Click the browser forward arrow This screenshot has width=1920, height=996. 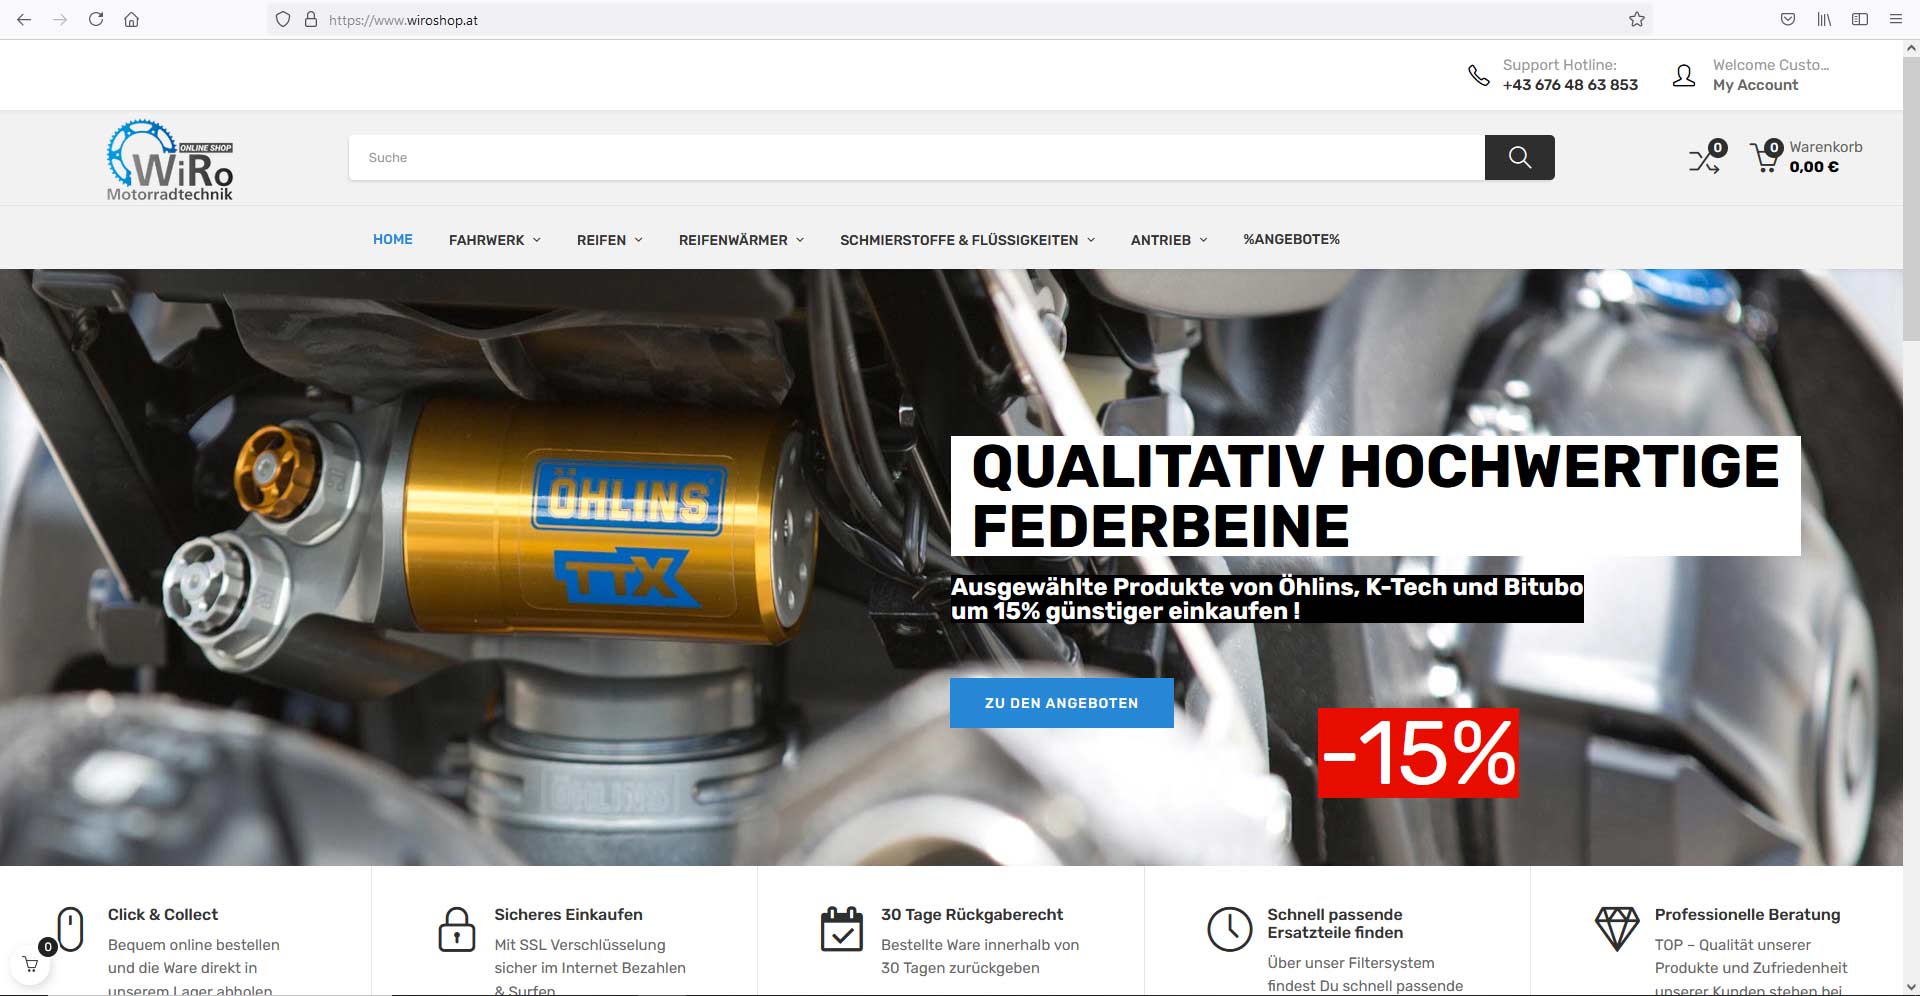point(60,20)
